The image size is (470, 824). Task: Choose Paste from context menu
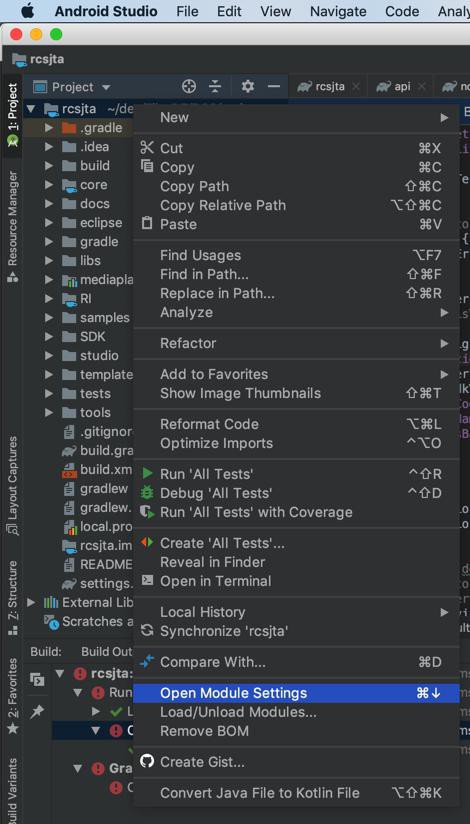point(296,224)
